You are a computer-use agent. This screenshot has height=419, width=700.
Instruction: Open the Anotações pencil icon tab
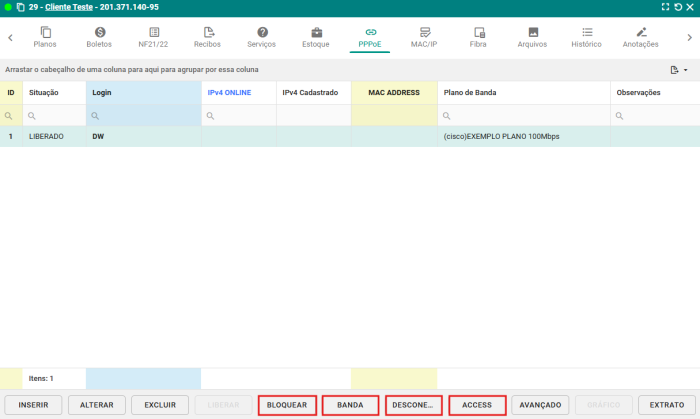point(641,33)
